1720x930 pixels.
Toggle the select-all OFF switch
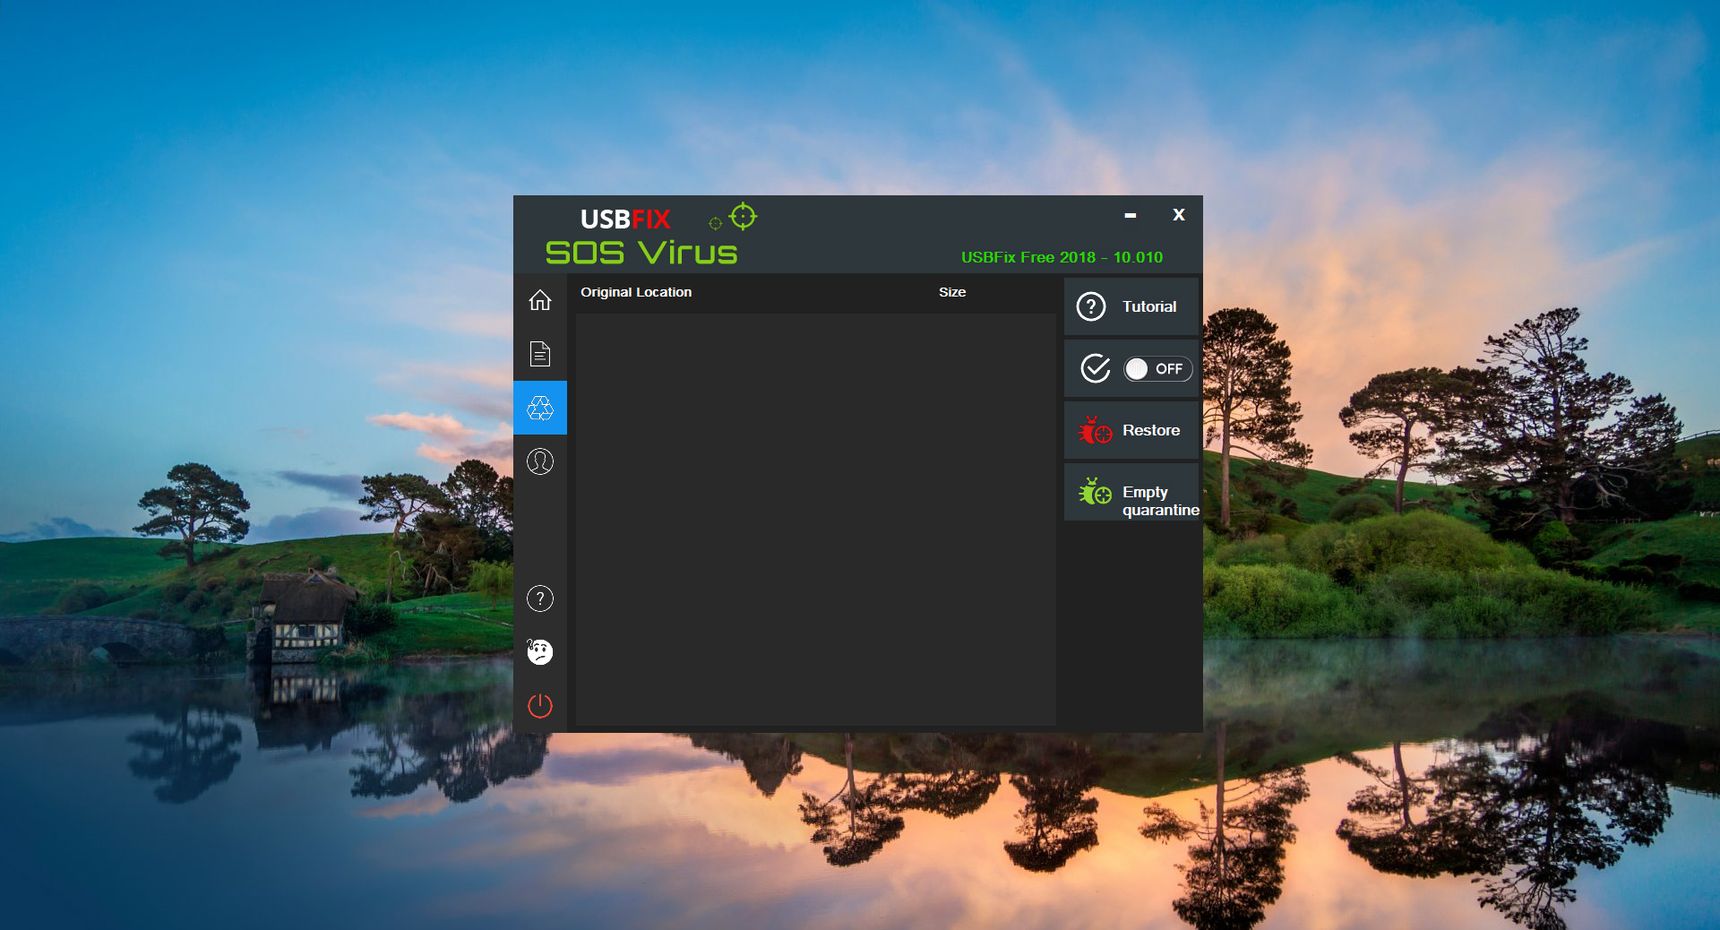[1157, 369]
